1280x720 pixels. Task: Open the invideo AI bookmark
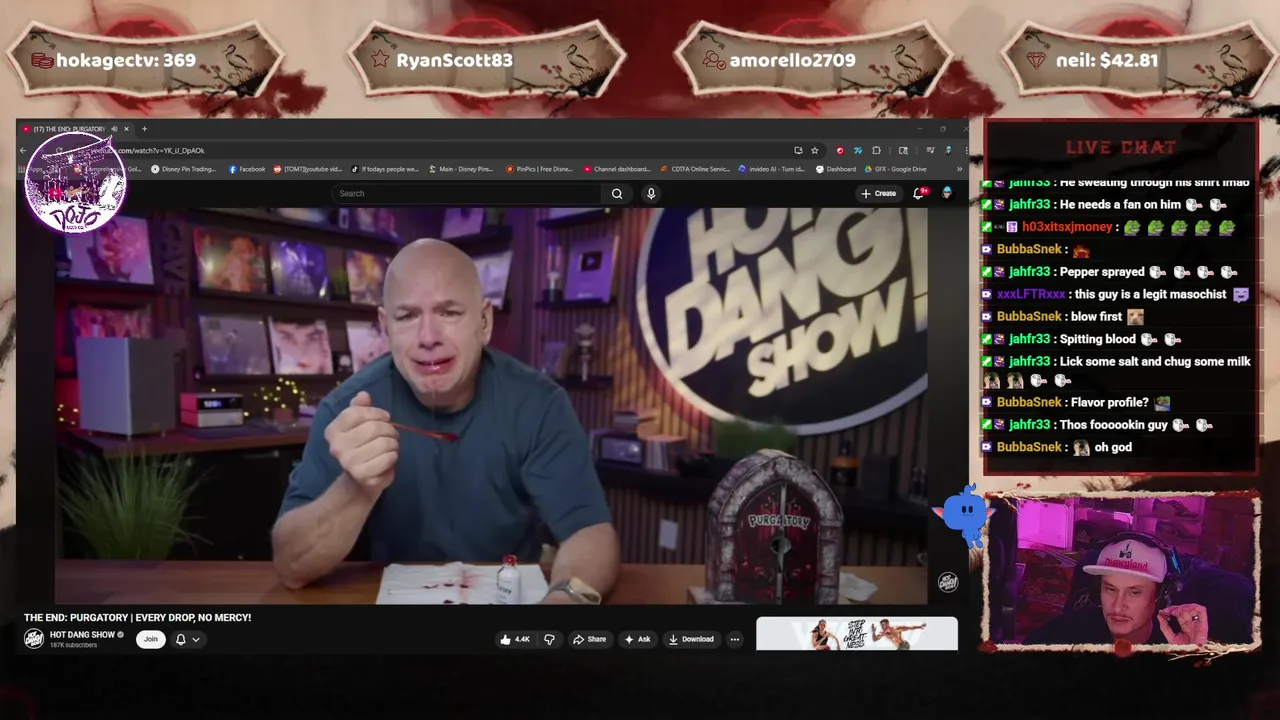coord(772,169)
